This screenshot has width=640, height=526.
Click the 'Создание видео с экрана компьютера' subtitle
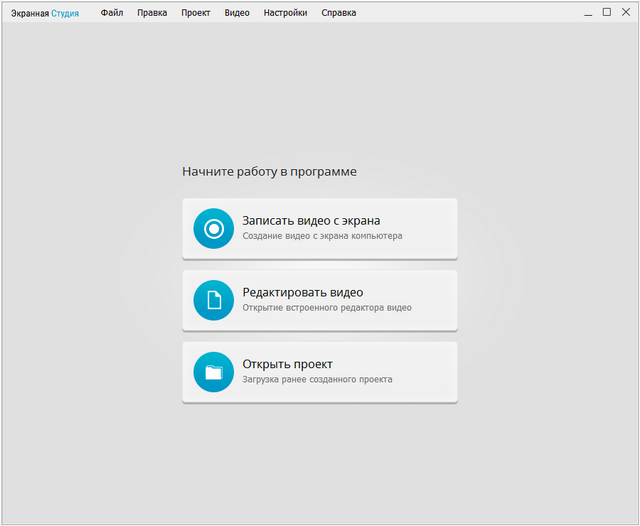click(x=322, y=237)
